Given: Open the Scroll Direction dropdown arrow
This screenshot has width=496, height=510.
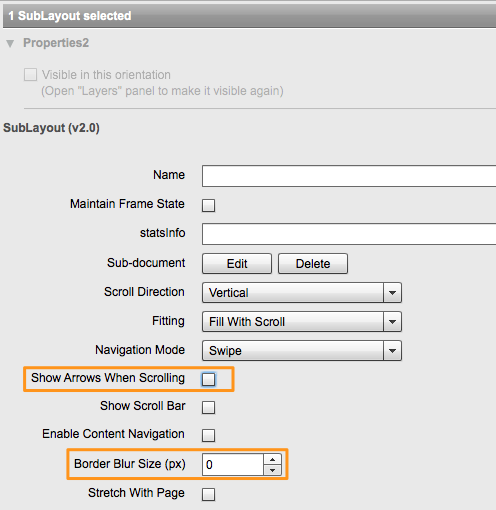Looking at the screenshot, I should (x=392, y=293).
